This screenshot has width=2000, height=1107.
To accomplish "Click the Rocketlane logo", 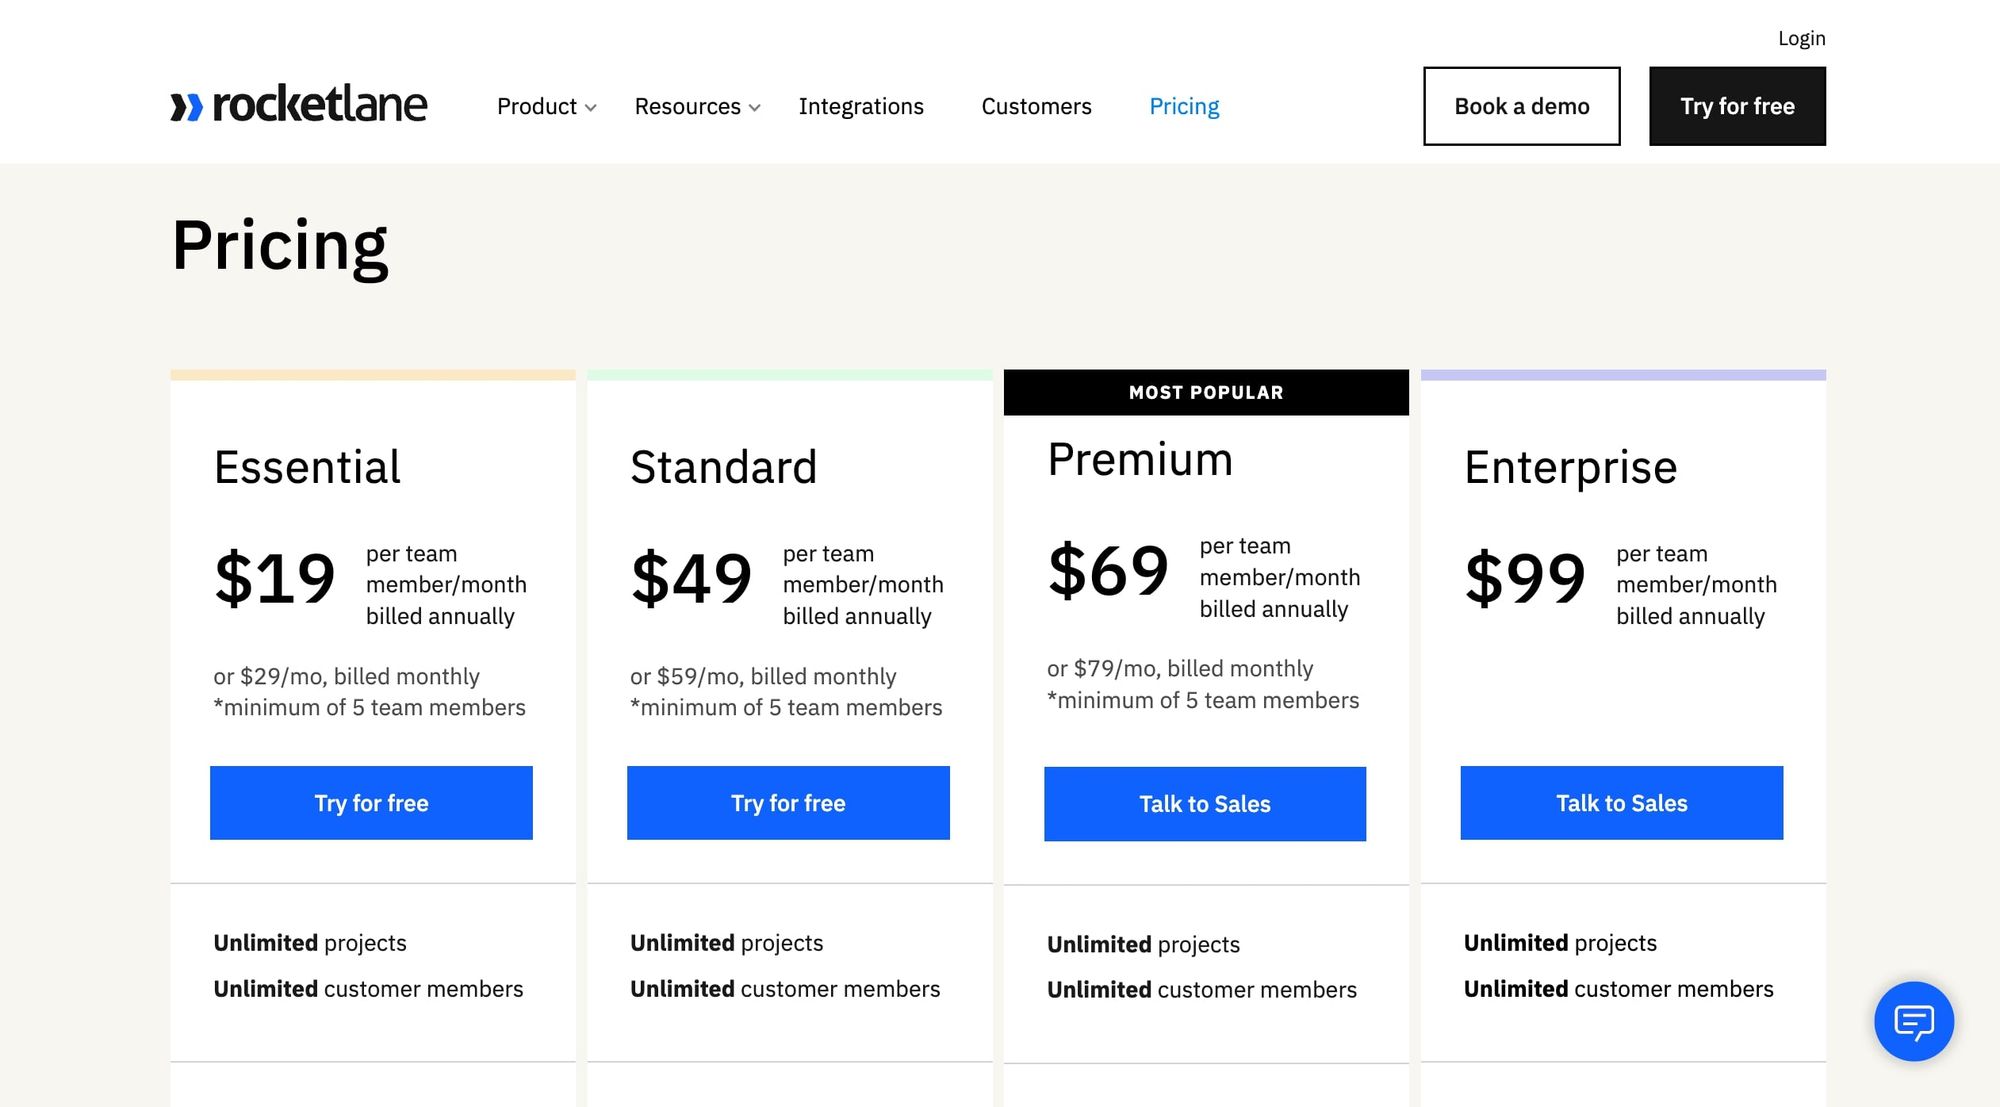I will coord(298,105).
